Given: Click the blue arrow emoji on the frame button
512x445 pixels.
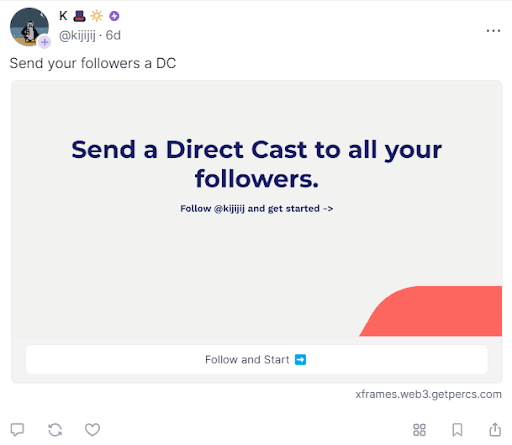Looking at the screenshot, I should (x=300, y=360).
